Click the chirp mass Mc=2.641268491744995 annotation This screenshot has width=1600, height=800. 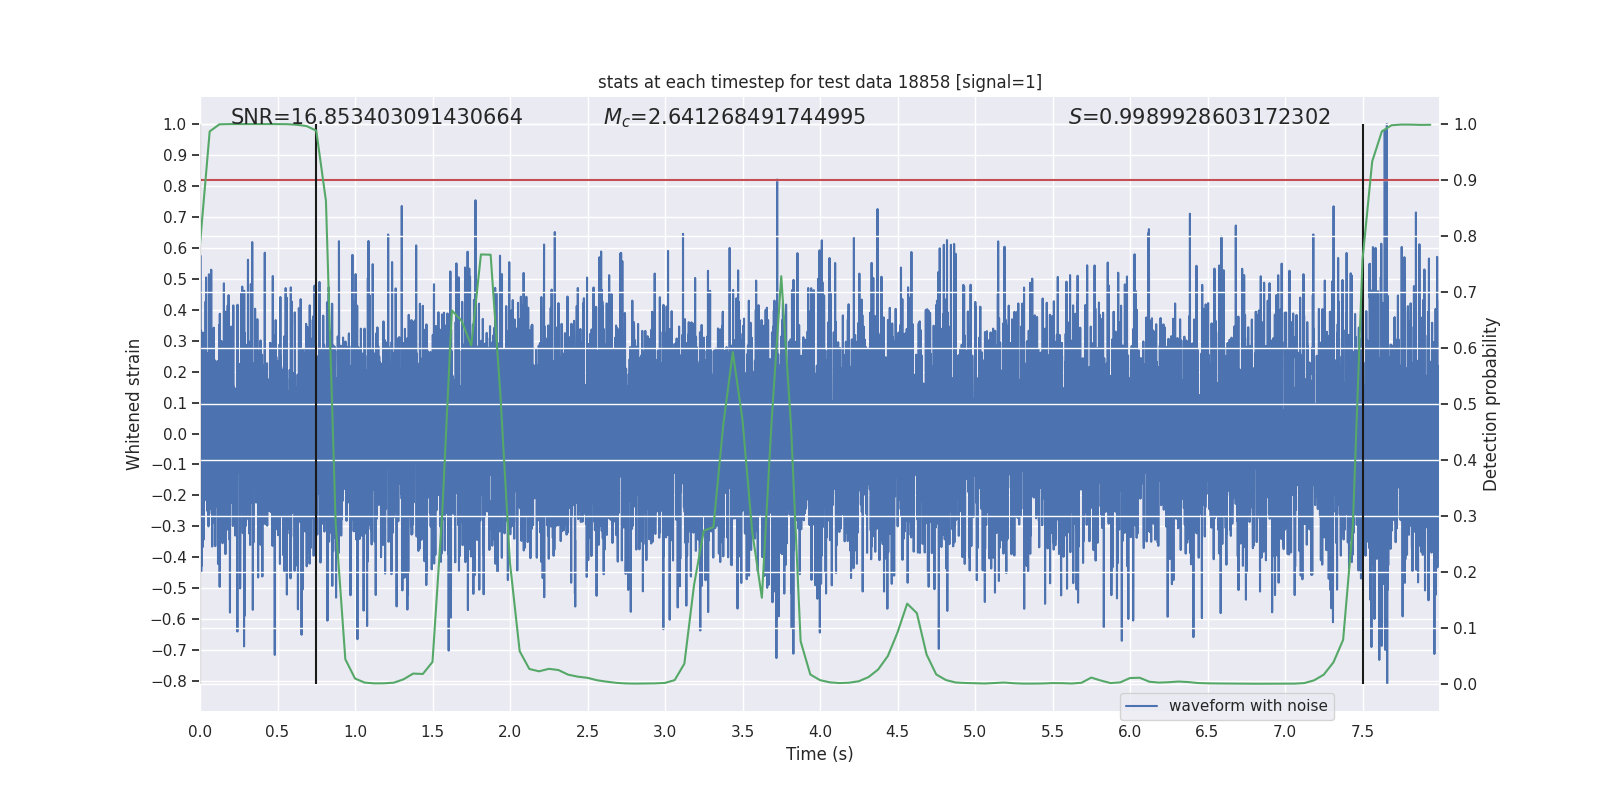tap(735, 117)
